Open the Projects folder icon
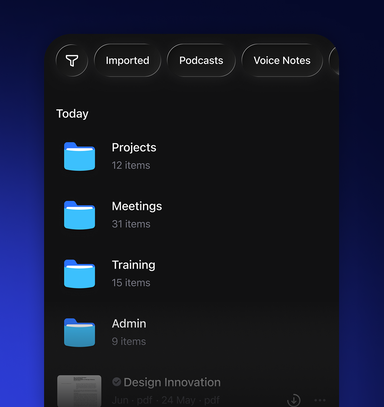 (x=79, y=156)
